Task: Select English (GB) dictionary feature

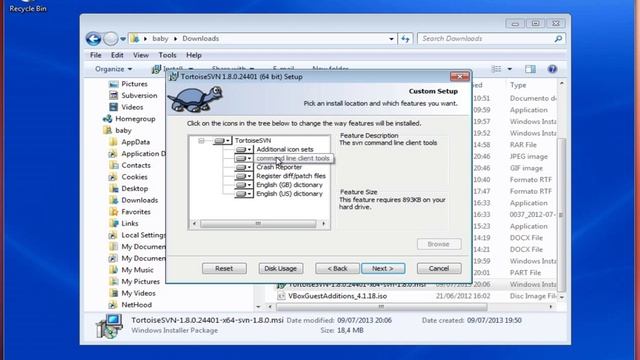Action: pyautogui.click(x=289, y=185)
